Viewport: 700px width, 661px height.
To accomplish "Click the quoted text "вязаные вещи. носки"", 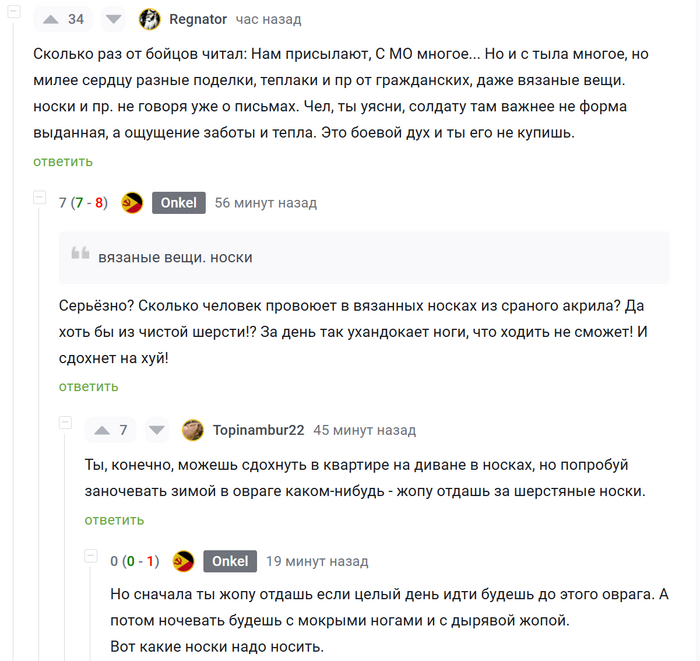I will 175,257.
